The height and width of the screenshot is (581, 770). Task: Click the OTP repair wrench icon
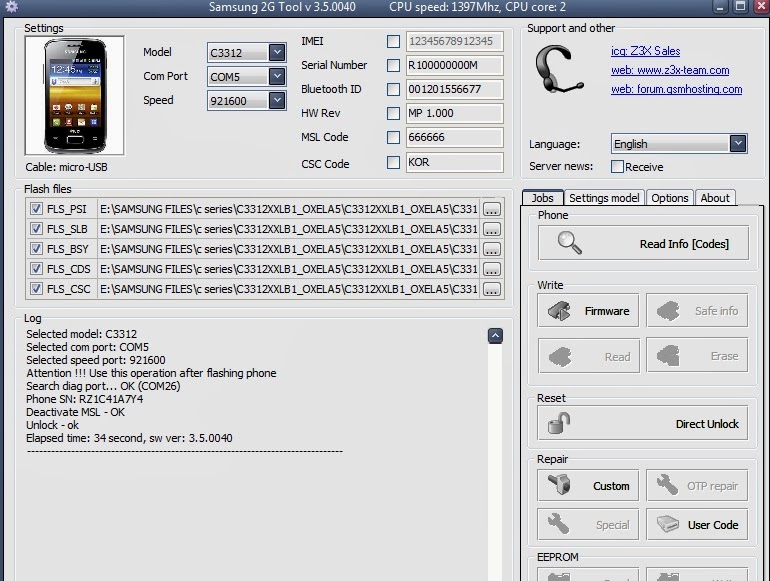(x=667, y=485)
